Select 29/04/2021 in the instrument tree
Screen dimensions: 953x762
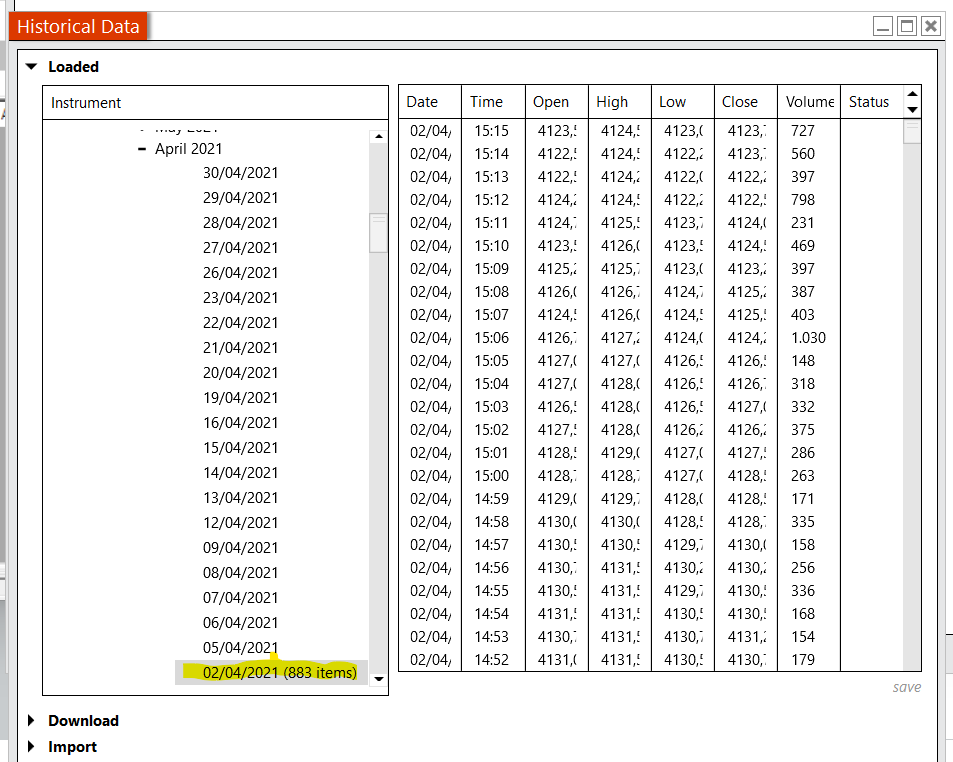tap(240, 198)
